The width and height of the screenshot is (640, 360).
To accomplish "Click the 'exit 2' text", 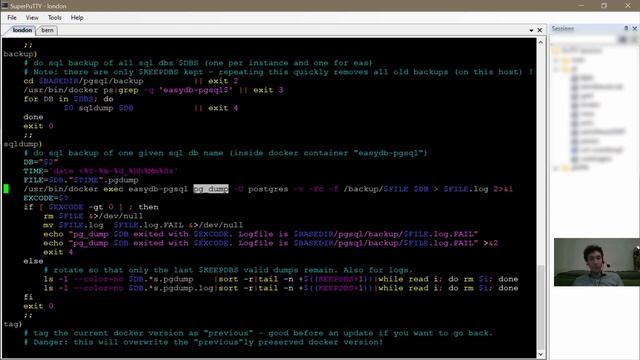I will point(223,81).
